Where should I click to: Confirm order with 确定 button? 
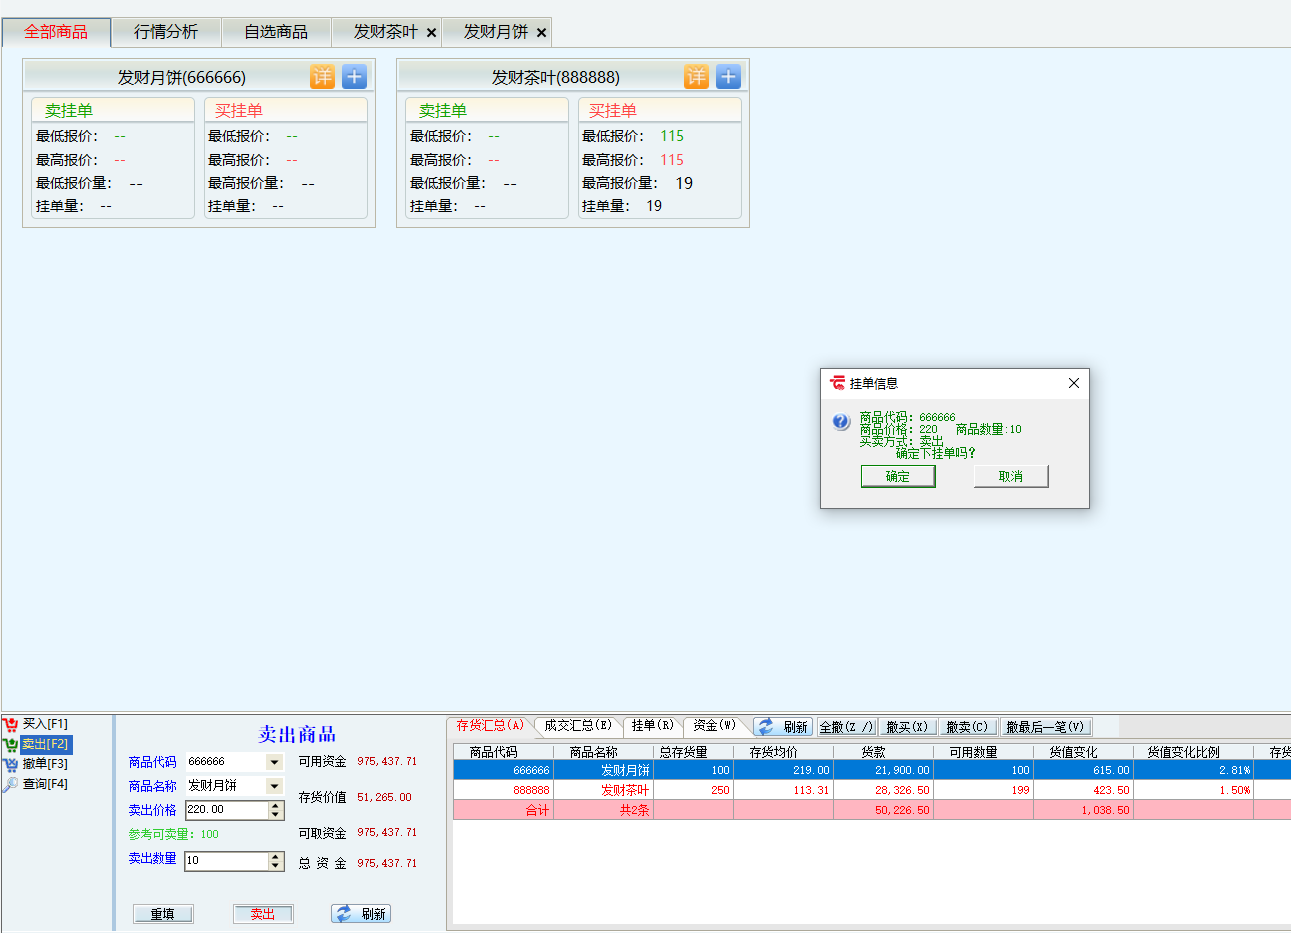tap(898, 476)
